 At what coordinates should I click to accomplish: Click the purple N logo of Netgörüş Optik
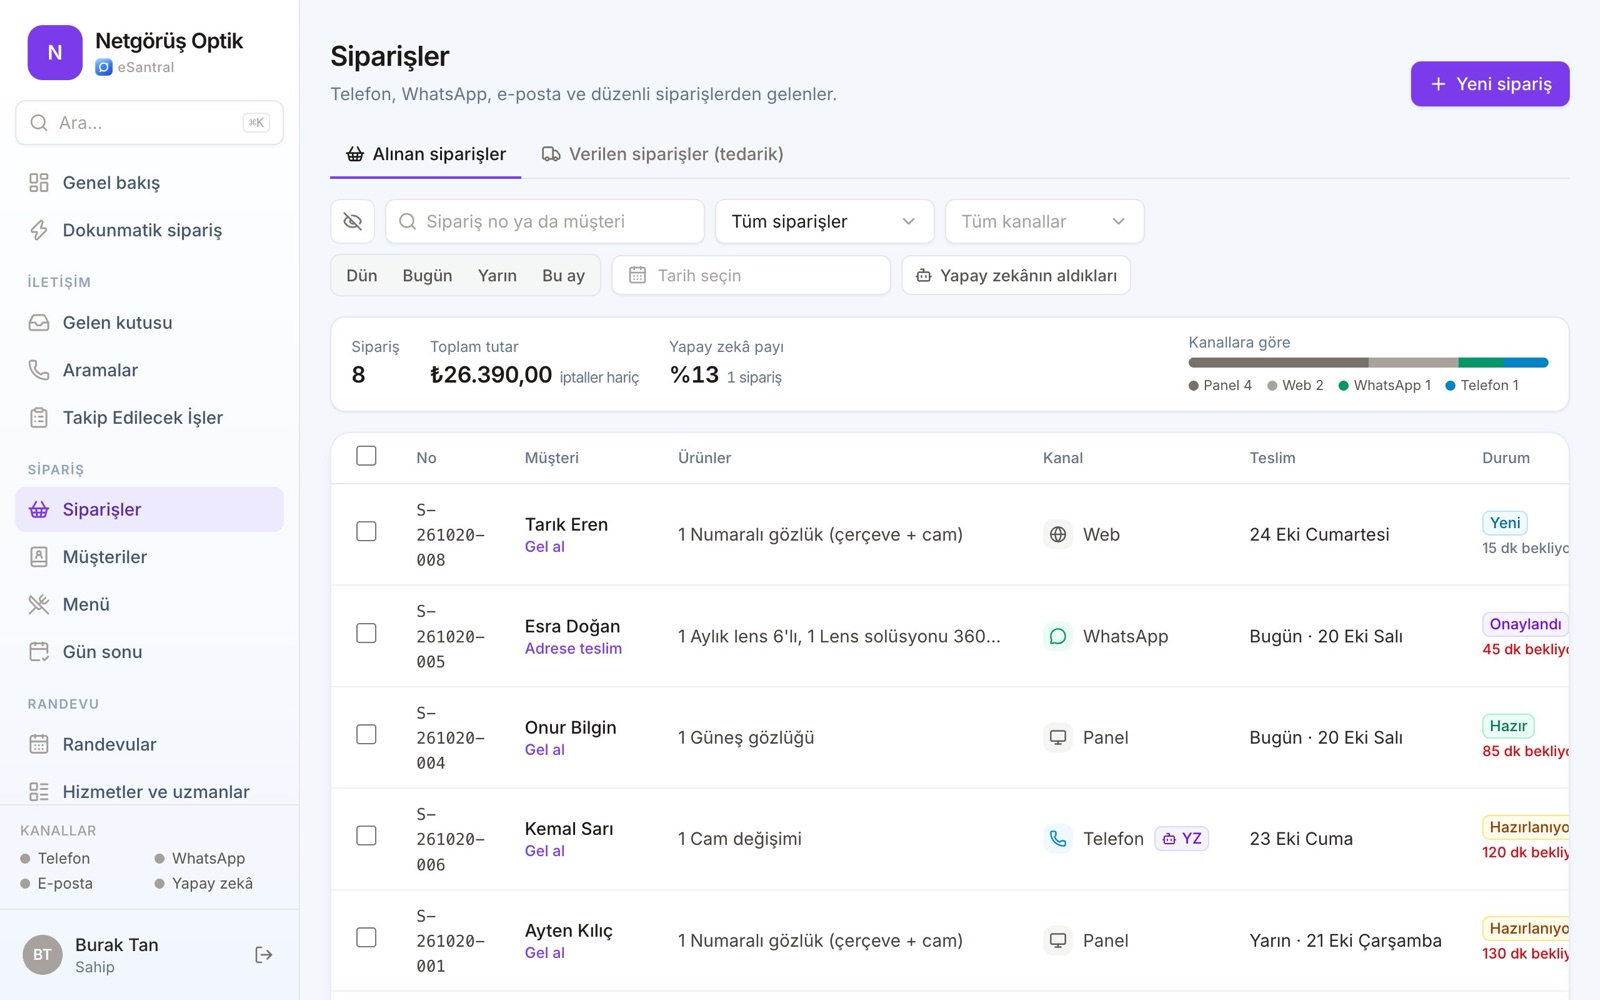[55, 53]
